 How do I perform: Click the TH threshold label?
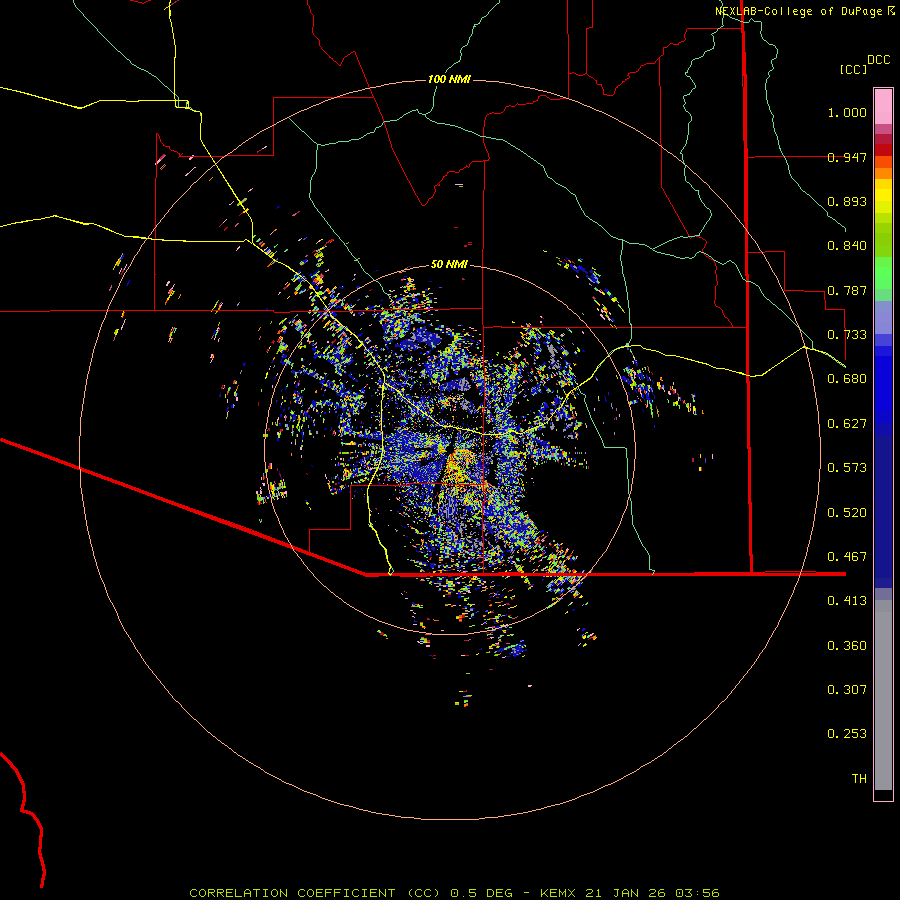[x=859, y=779]
